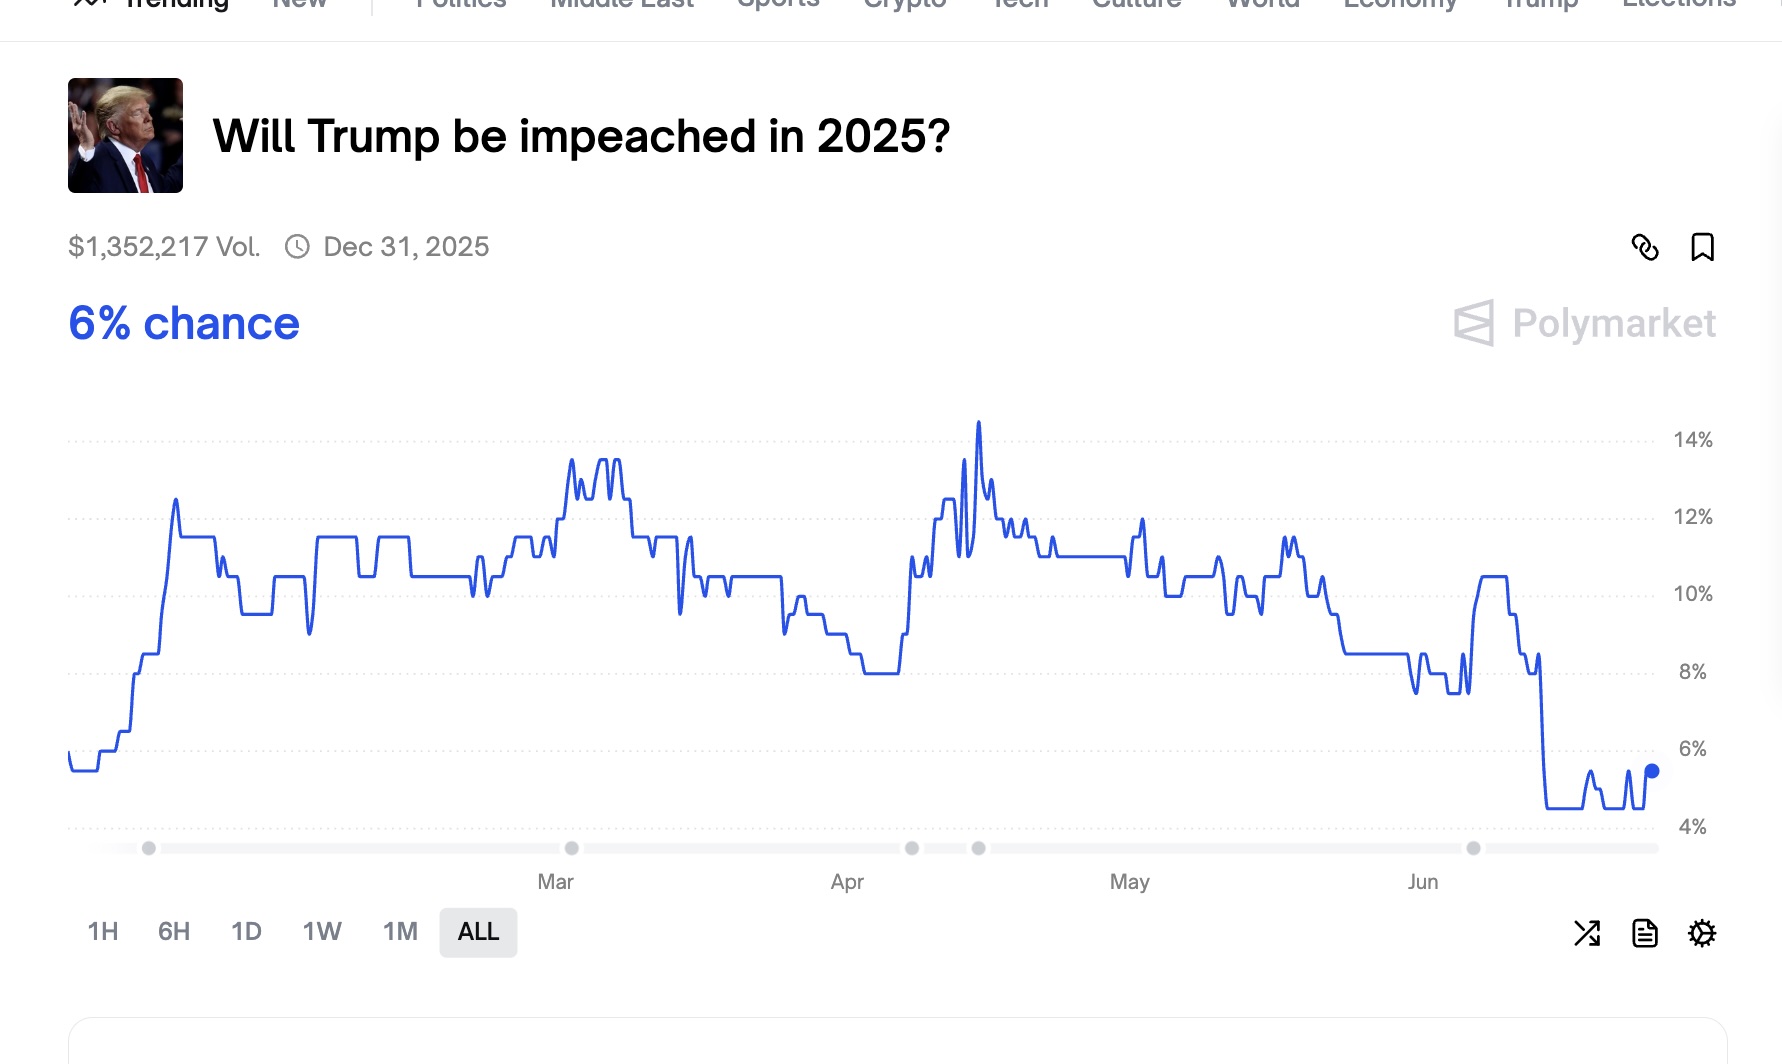Choose the ALL time range
1782x1064 pixels.
pos(478,932)
